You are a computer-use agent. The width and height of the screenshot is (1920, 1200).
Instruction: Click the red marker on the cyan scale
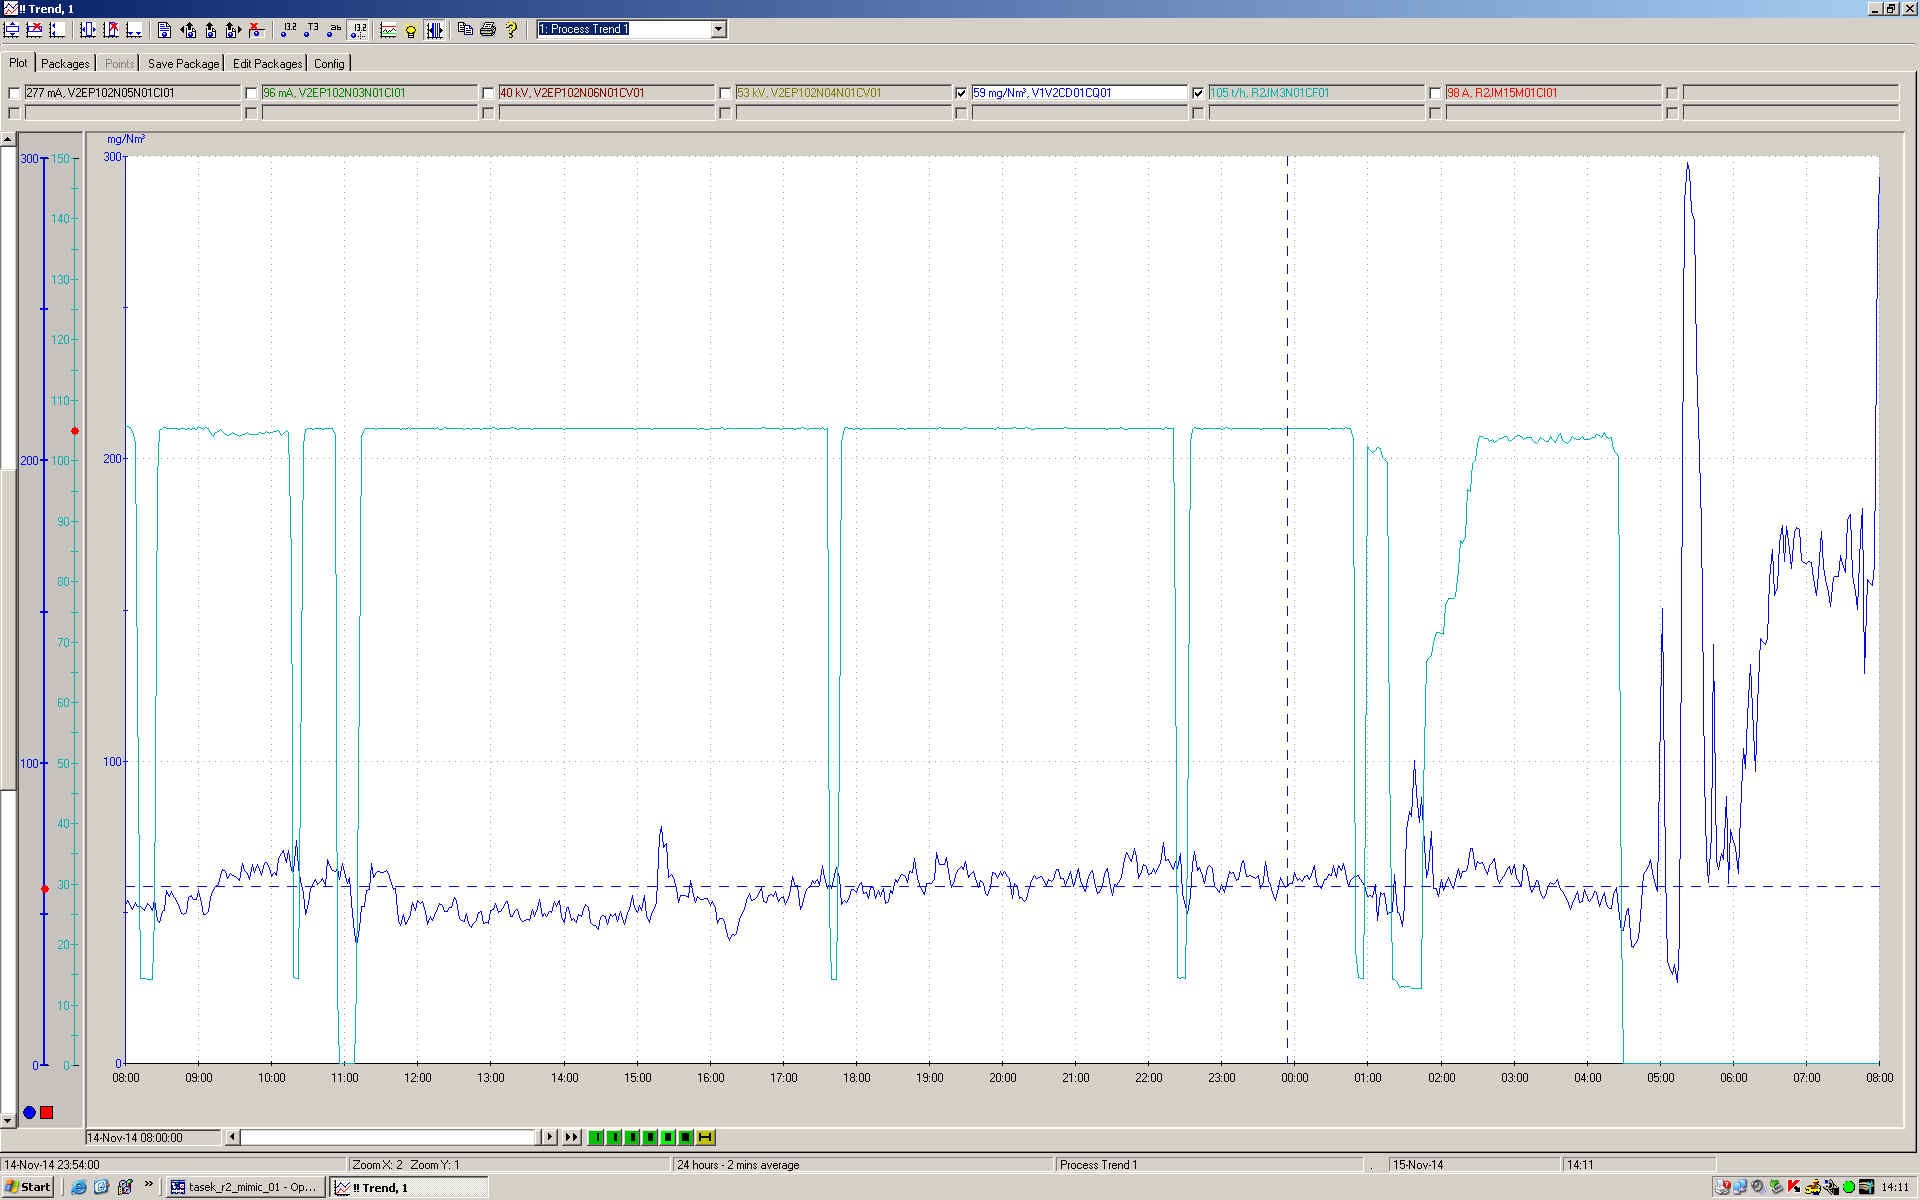(x=75, y=431)
